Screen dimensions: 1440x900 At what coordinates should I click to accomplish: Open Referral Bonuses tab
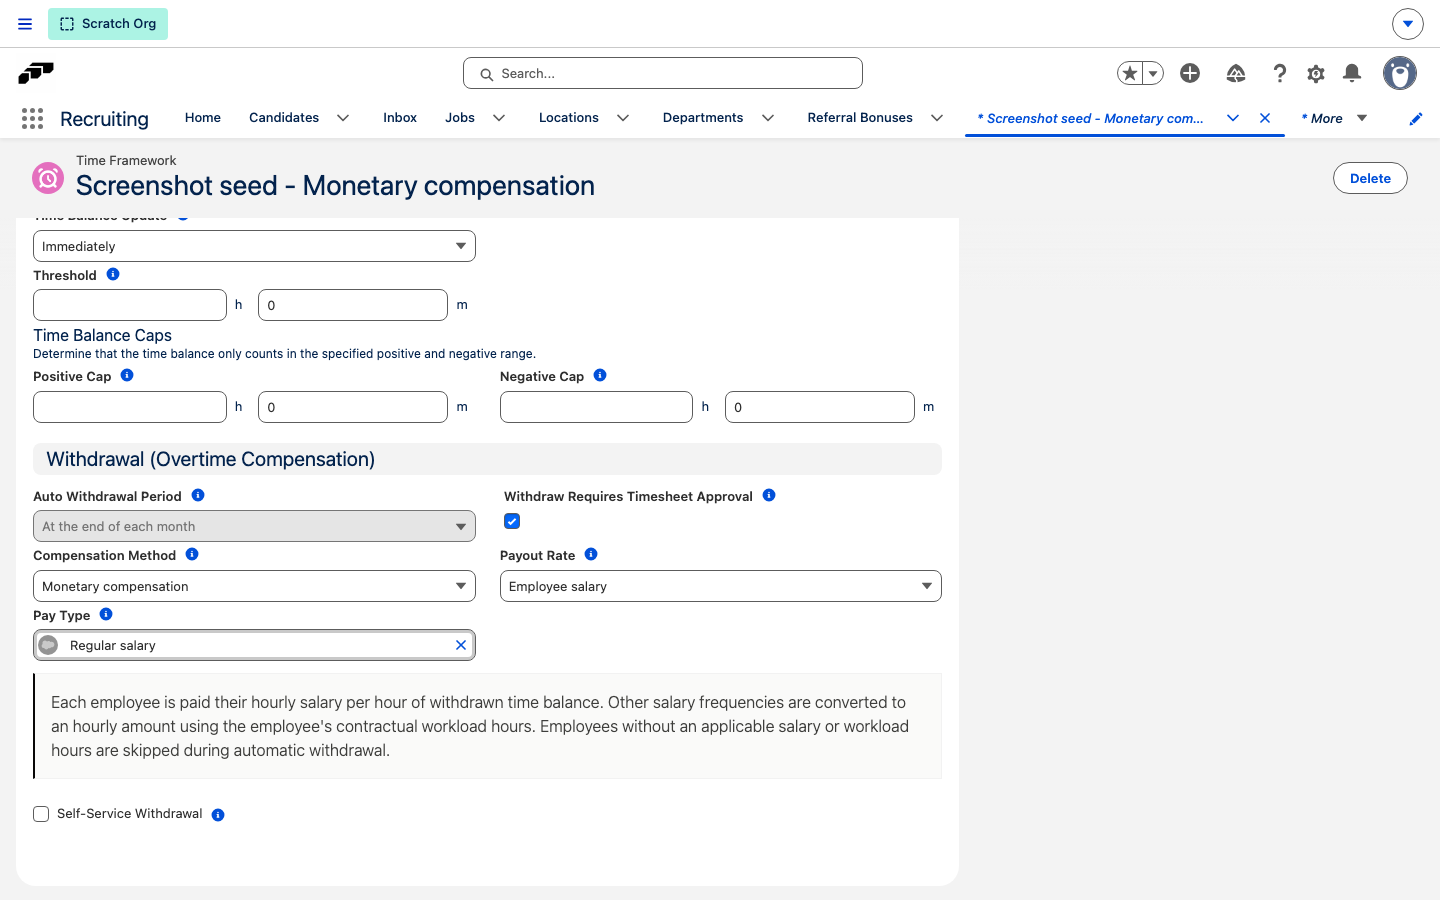[x=860, y=118]
